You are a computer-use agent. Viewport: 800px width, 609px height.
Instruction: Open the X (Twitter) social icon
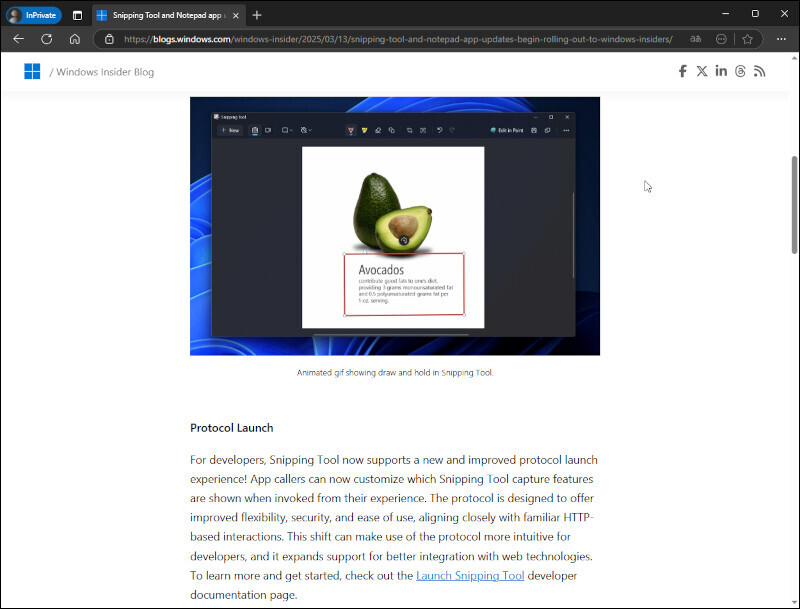pos(702,71)
